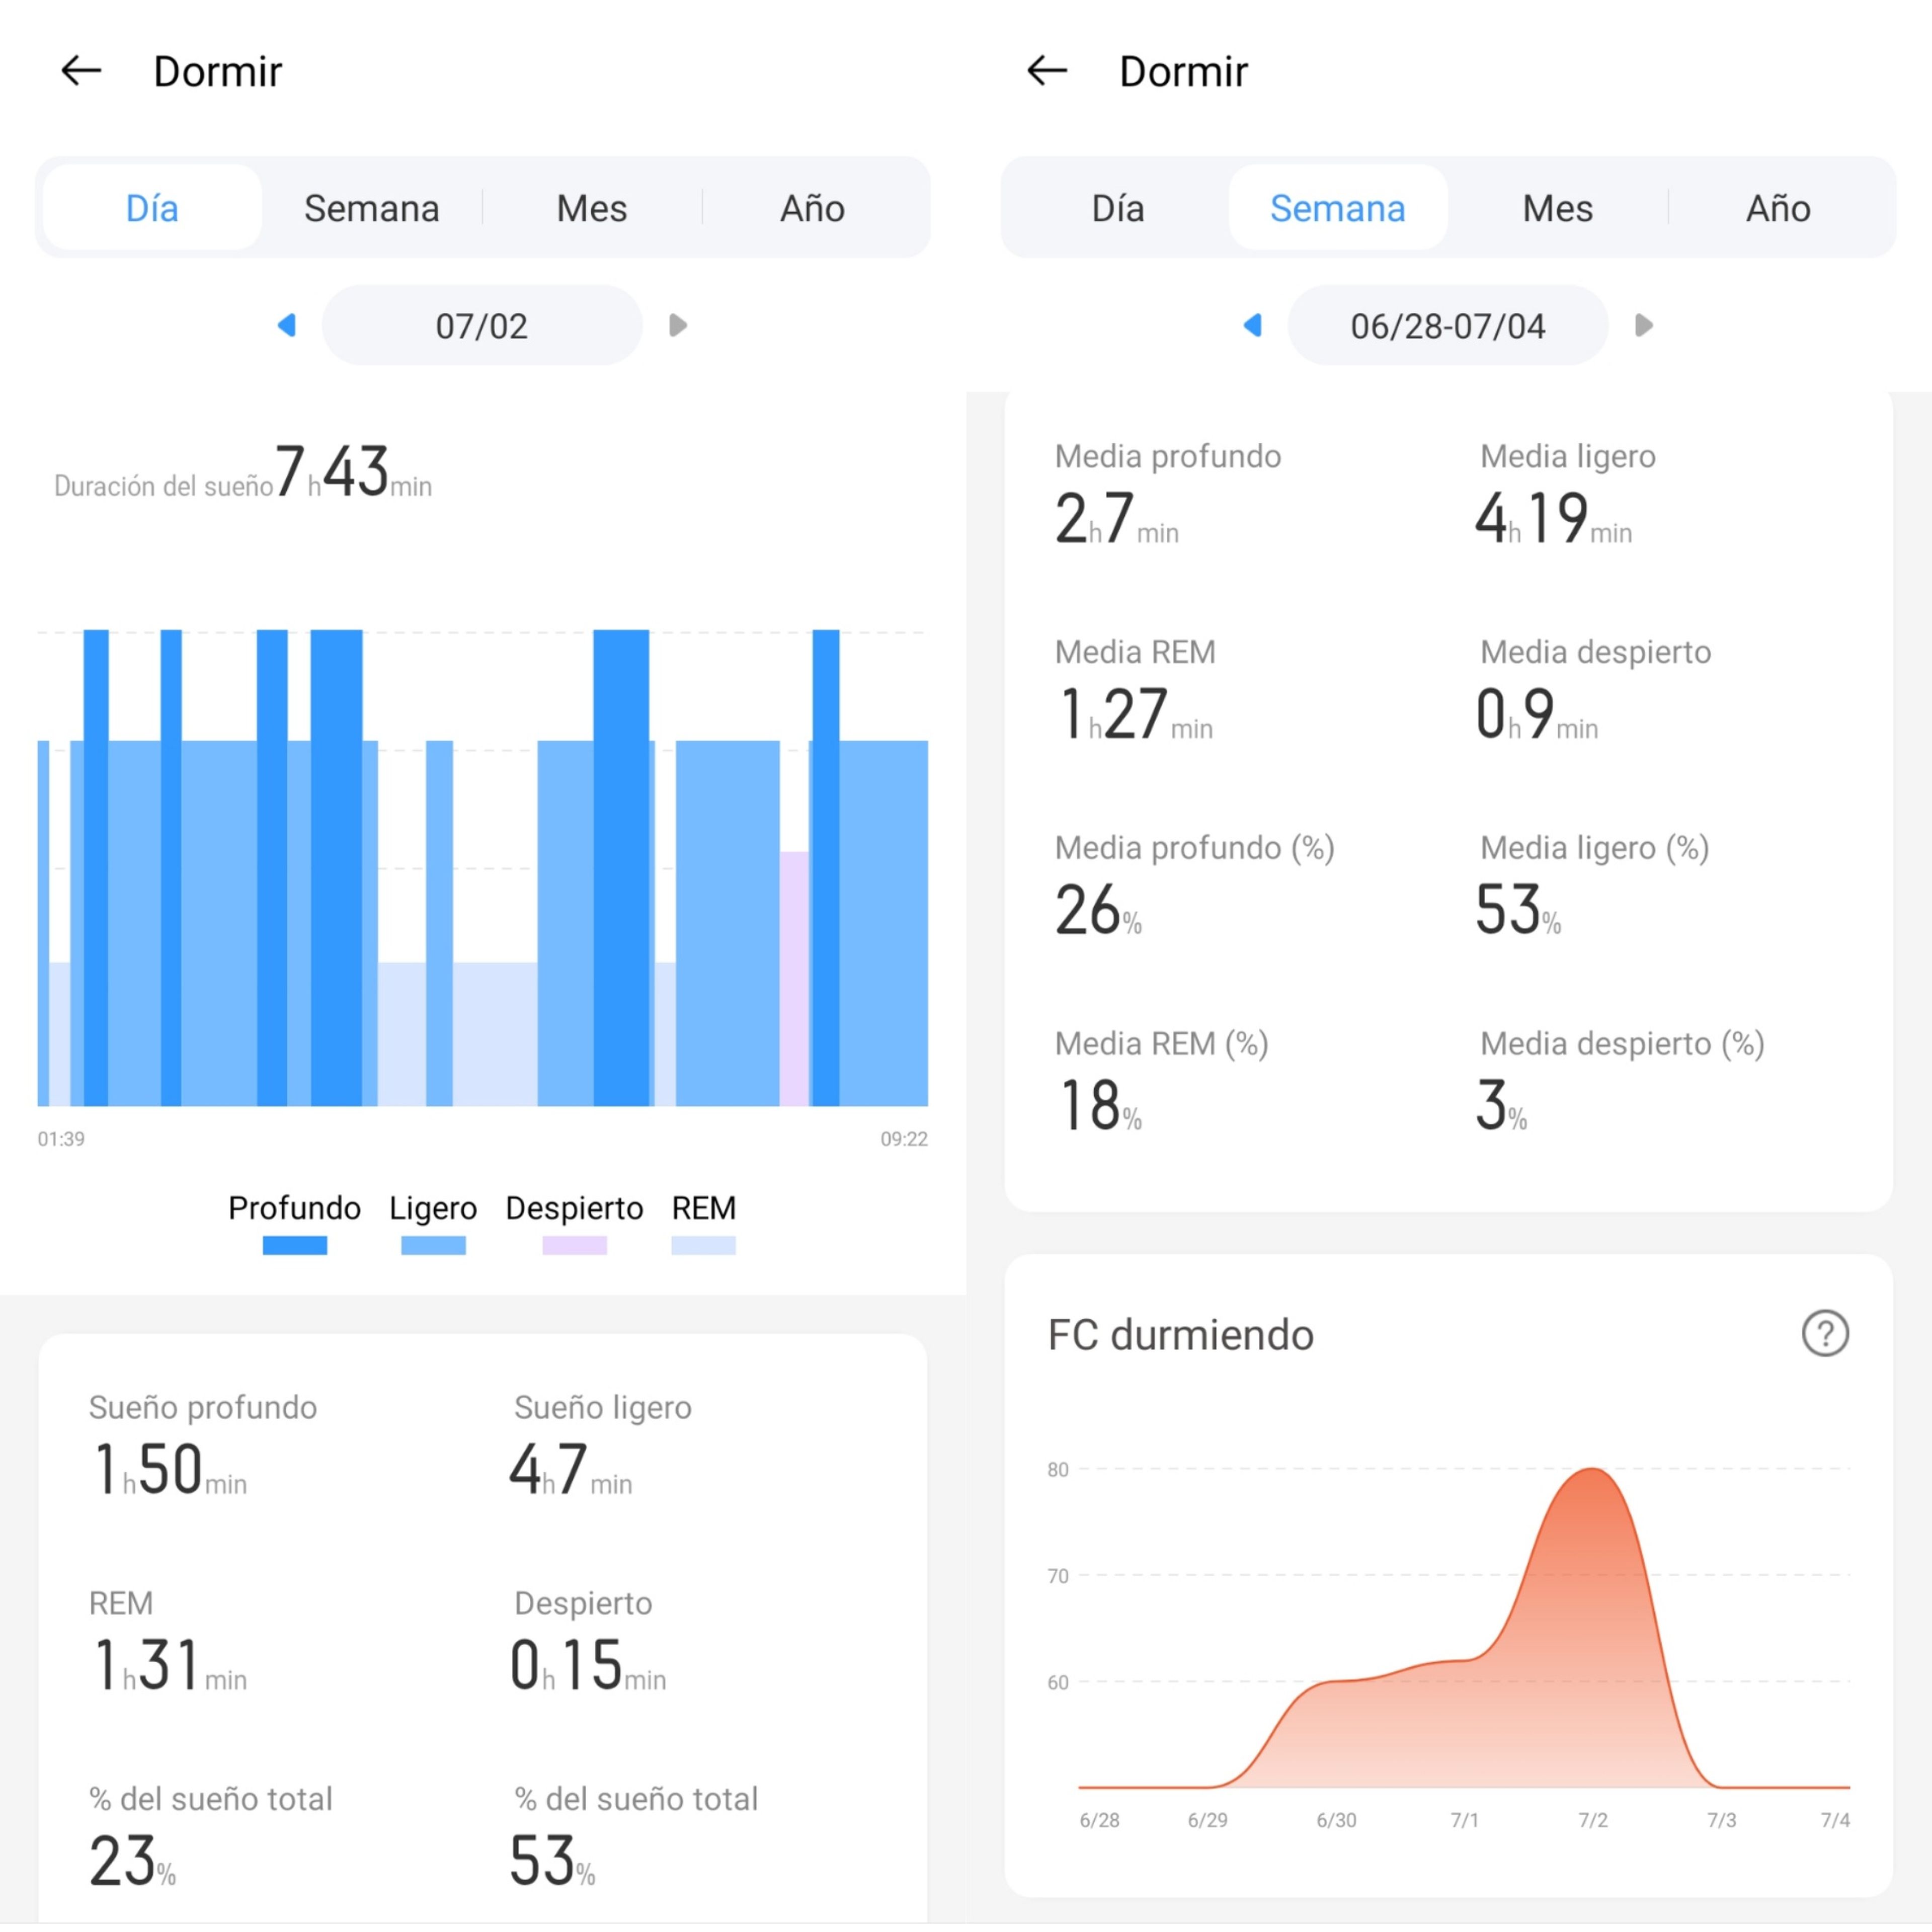
Task: Go to next week after 06/28-07/04
Action: [1643, 325]
